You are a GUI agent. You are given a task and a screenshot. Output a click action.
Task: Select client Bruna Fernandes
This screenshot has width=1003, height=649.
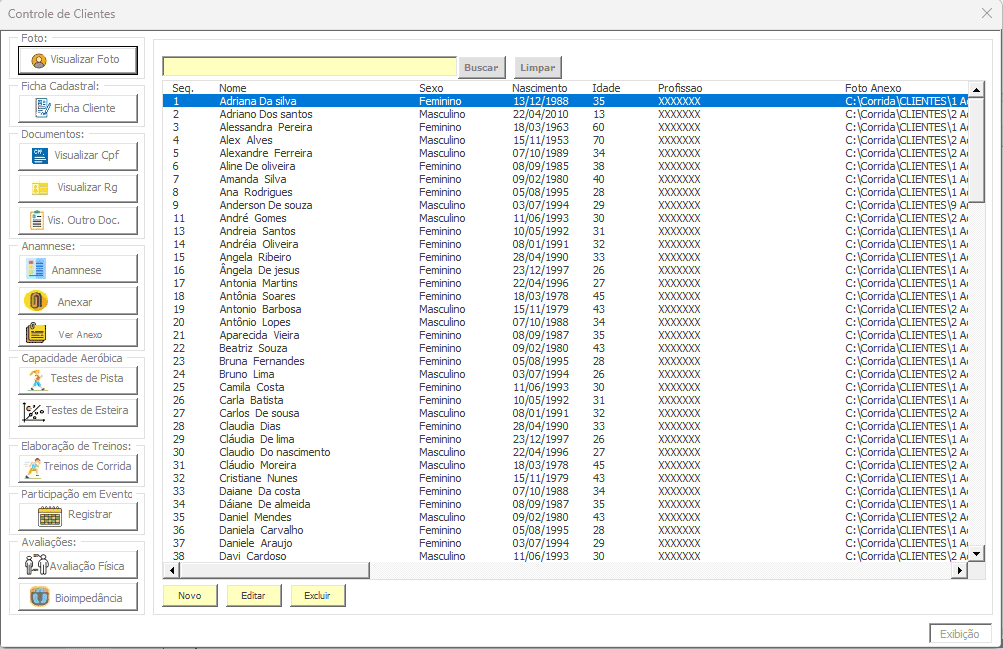click(565, 361)
